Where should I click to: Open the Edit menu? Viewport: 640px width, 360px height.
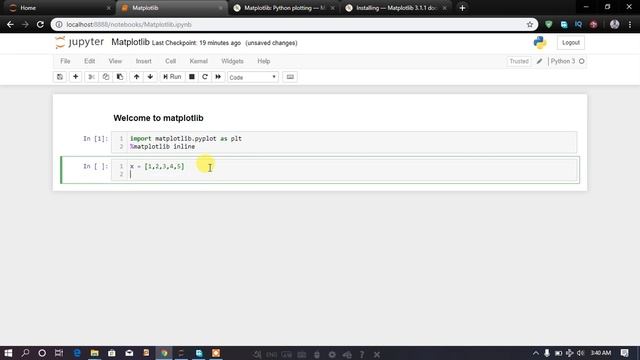(x=89, y=61)
